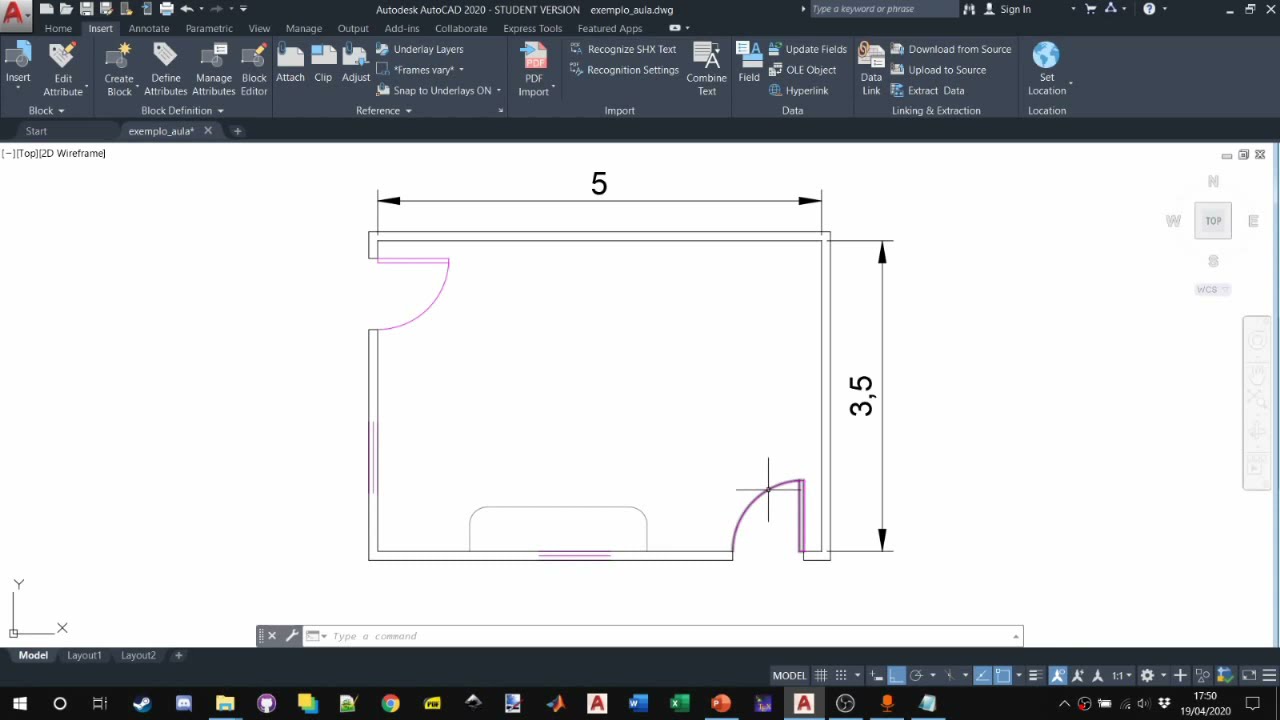Click the Combine Text tool
1280x720 pixels.
pos(706,69)
